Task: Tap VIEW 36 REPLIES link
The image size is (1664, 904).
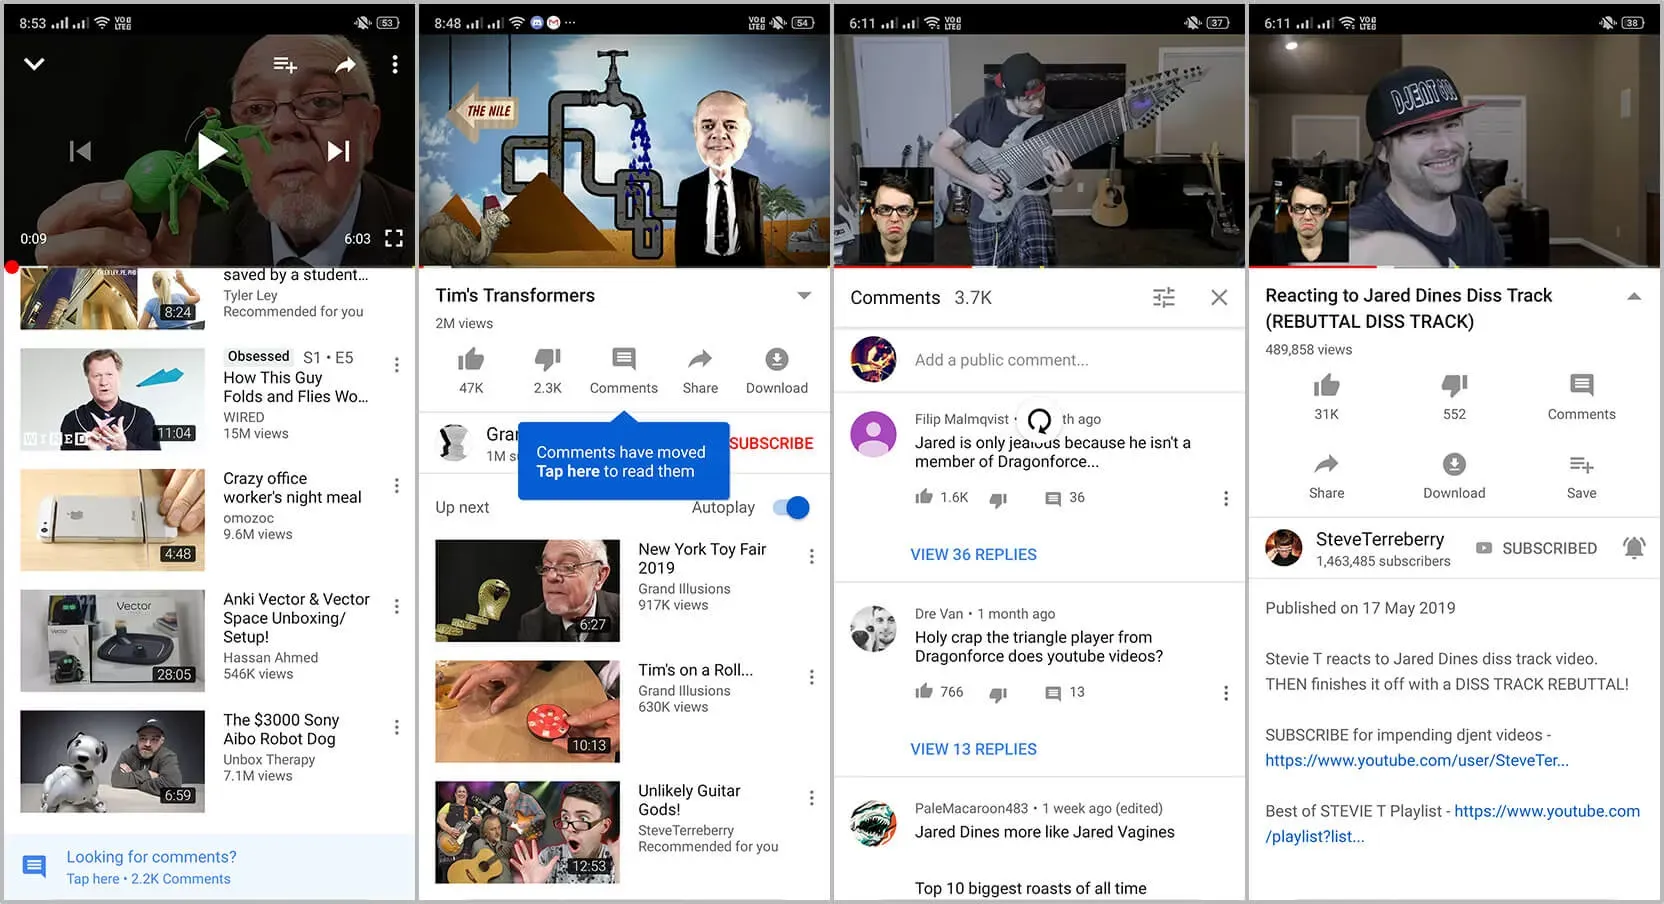Action: [x=973, y=554]
